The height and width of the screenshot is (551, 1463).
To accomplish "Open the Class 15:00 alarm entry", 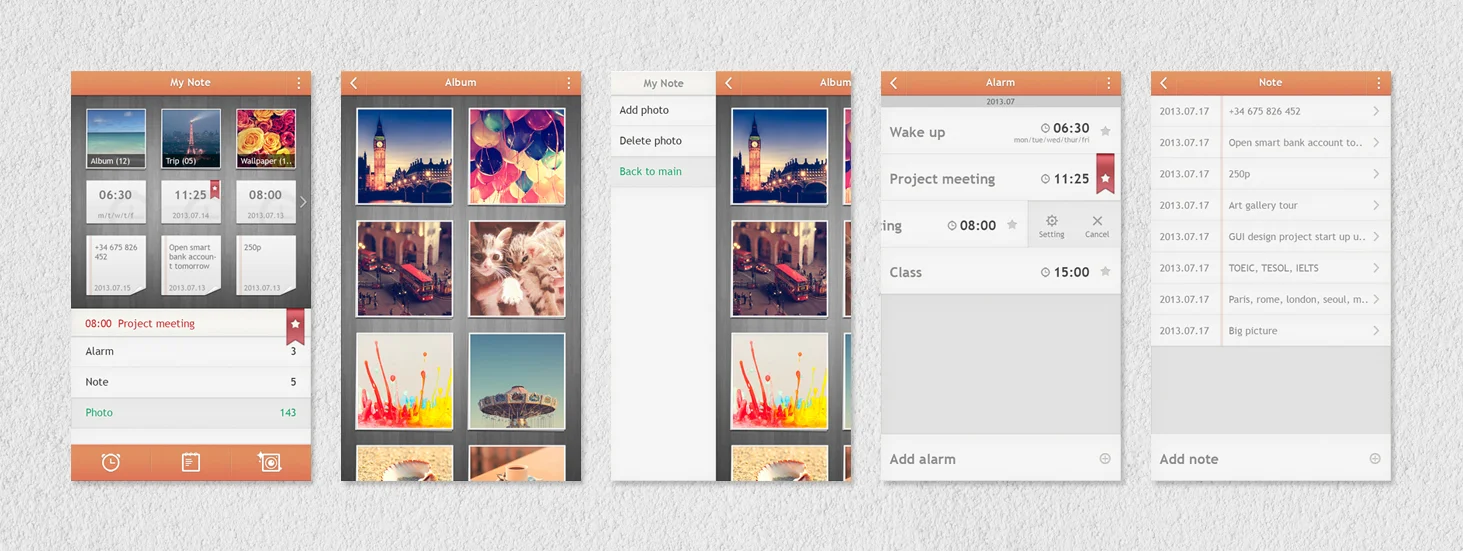I will [x=1001, y=272].
